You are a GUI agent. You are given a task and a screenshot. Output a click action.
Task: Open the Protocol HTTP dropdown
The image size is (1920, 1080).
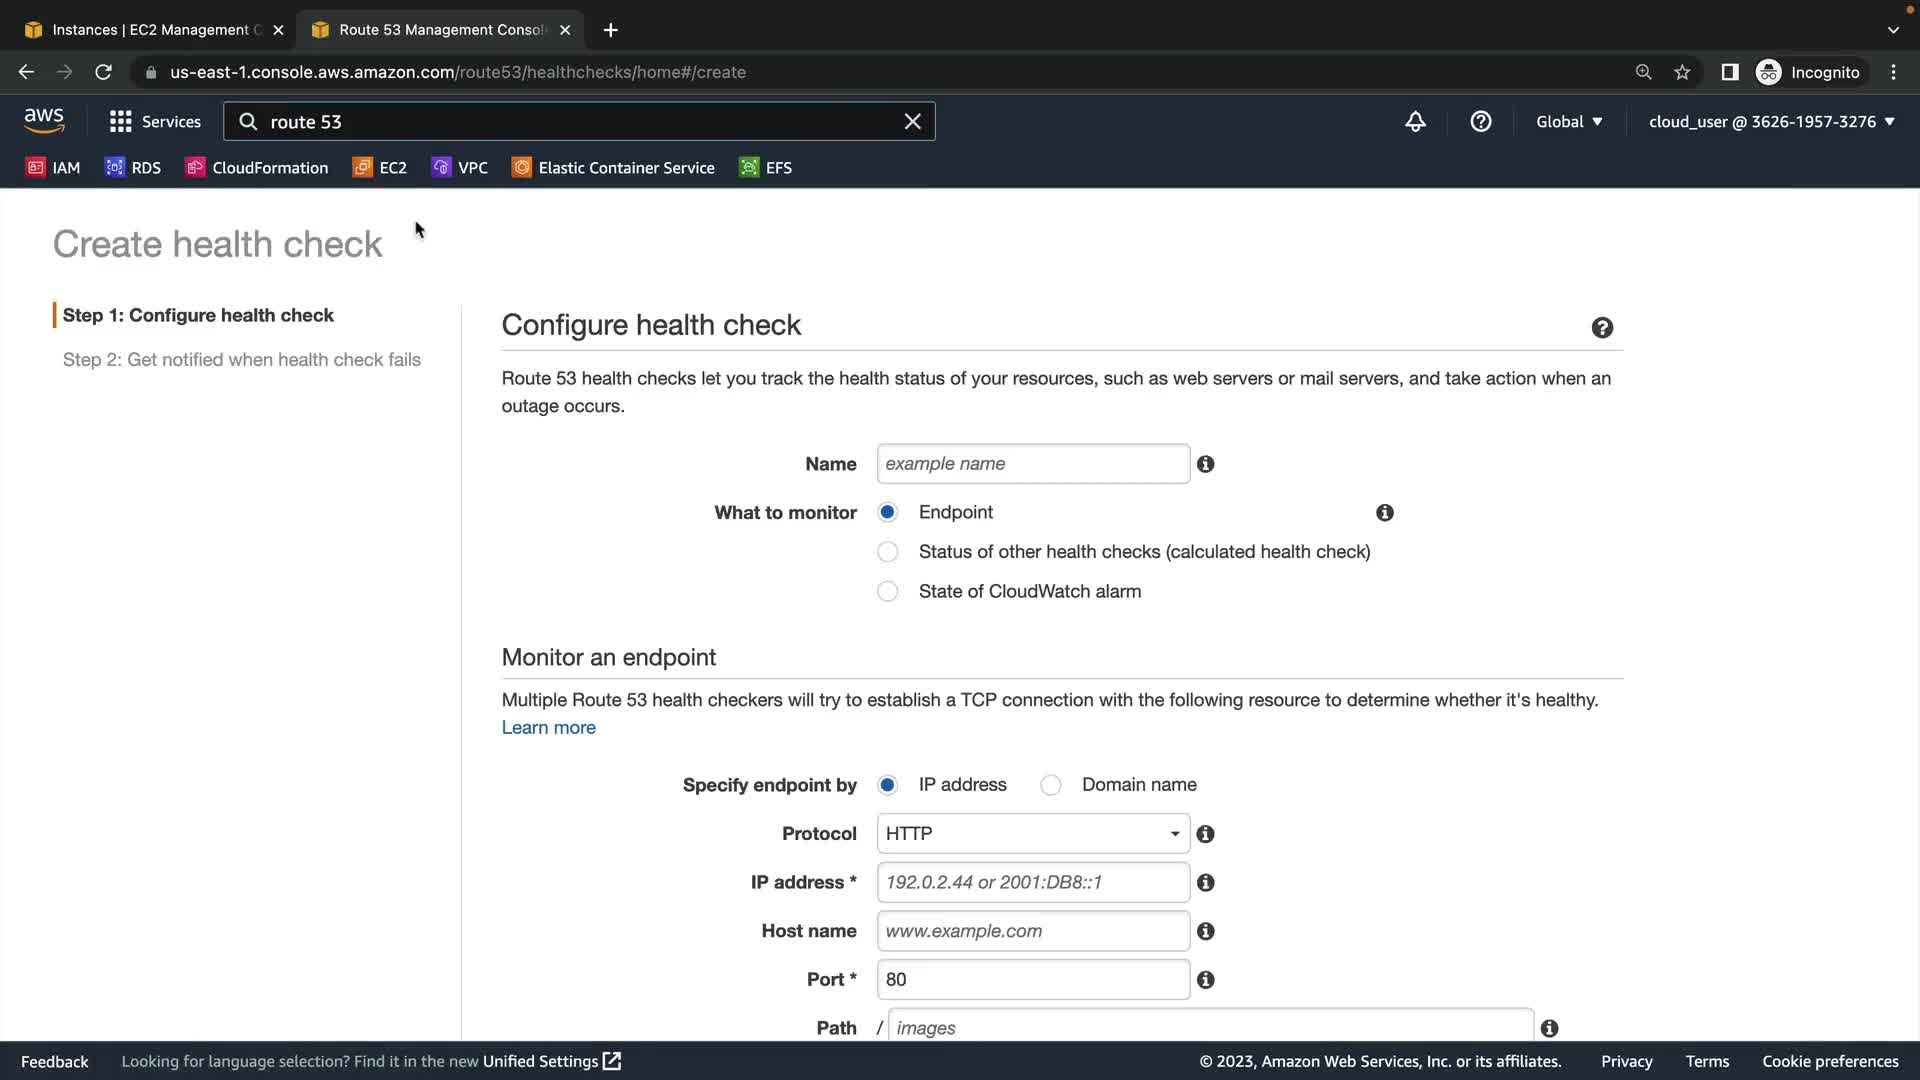tap(1032, 834)
